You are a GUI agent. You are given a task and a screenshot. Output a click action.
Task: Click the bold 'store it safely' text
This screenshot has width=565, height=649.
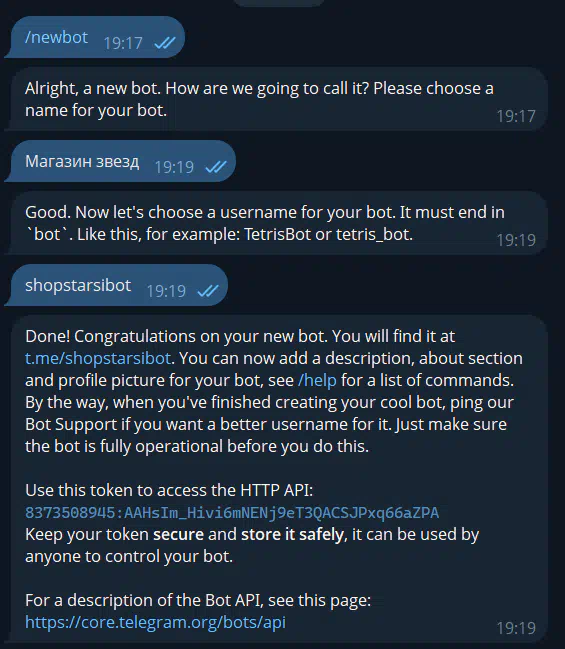click(292, 534)
